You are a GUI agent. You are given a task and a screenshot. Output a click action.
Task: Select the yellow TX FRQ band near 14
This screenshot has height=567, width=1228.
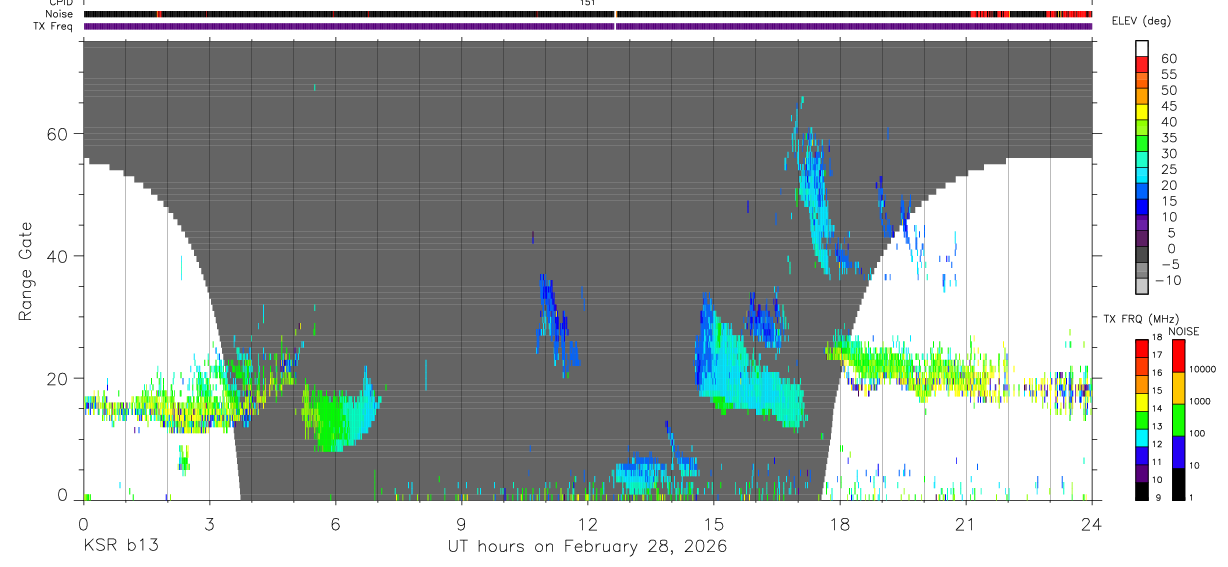(x=1142, y=402)
